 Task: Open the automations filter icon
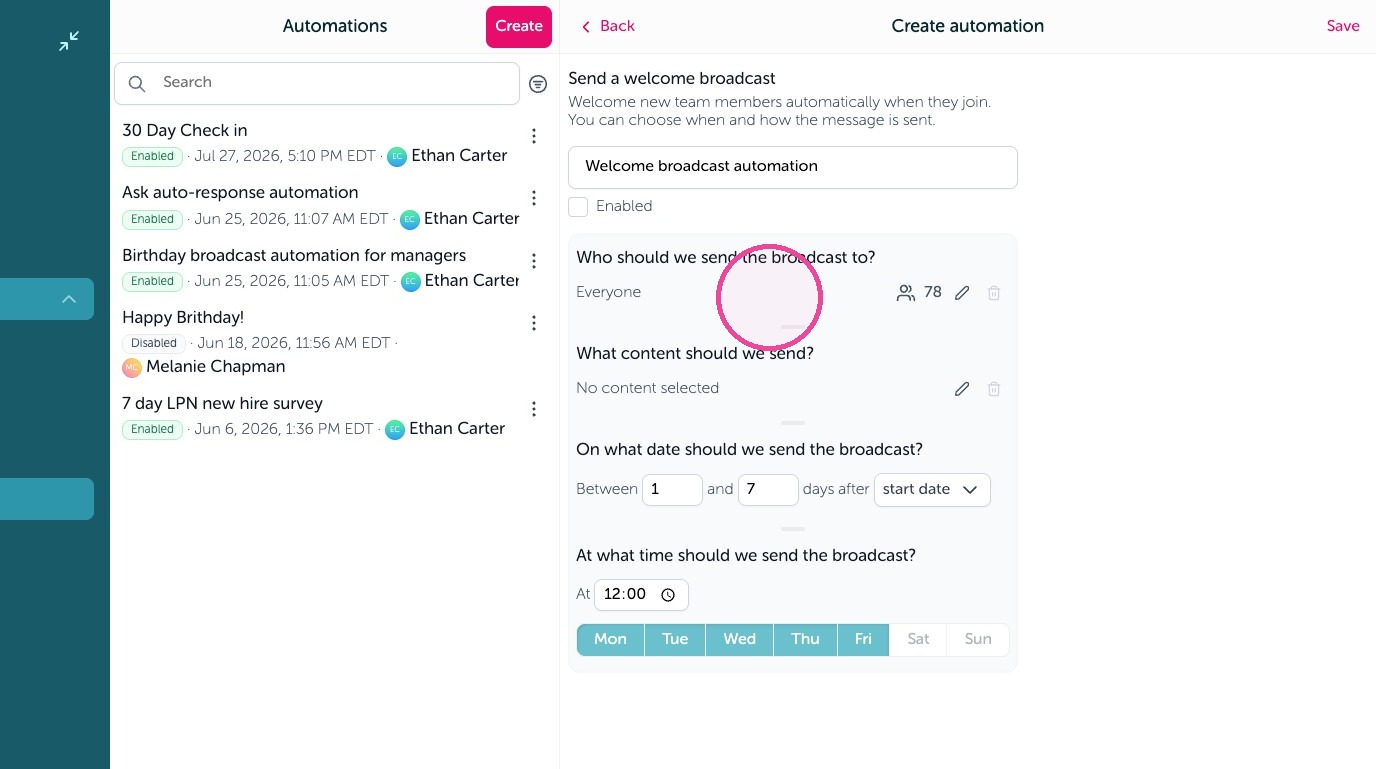coord(538,84)
